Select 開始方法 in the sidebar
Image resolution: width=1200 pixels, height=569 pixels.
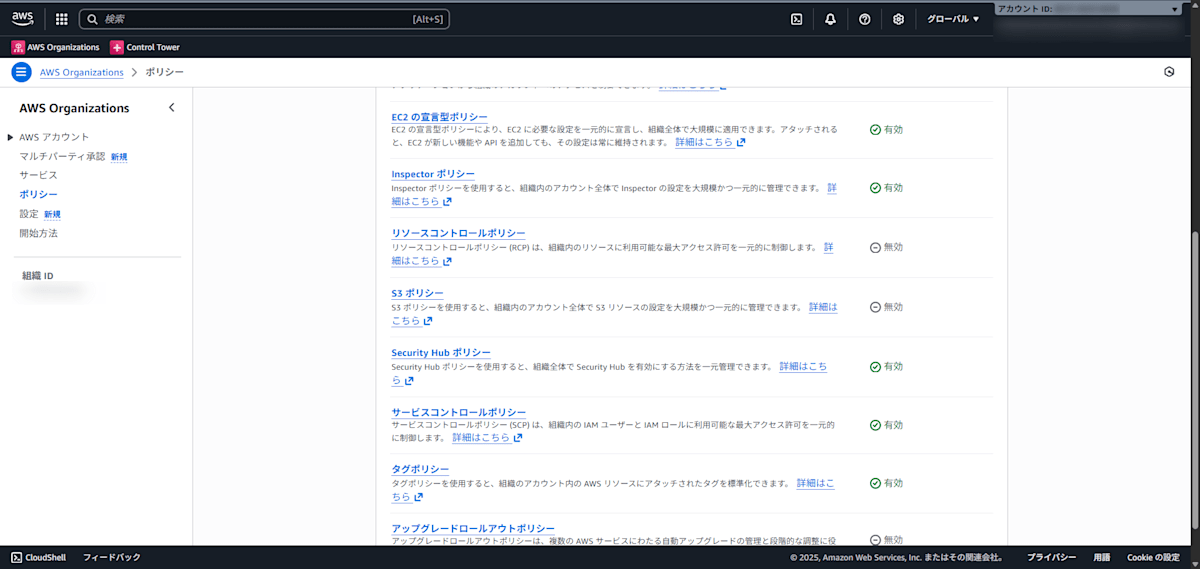pyautogui.click(x=38, y=233)
